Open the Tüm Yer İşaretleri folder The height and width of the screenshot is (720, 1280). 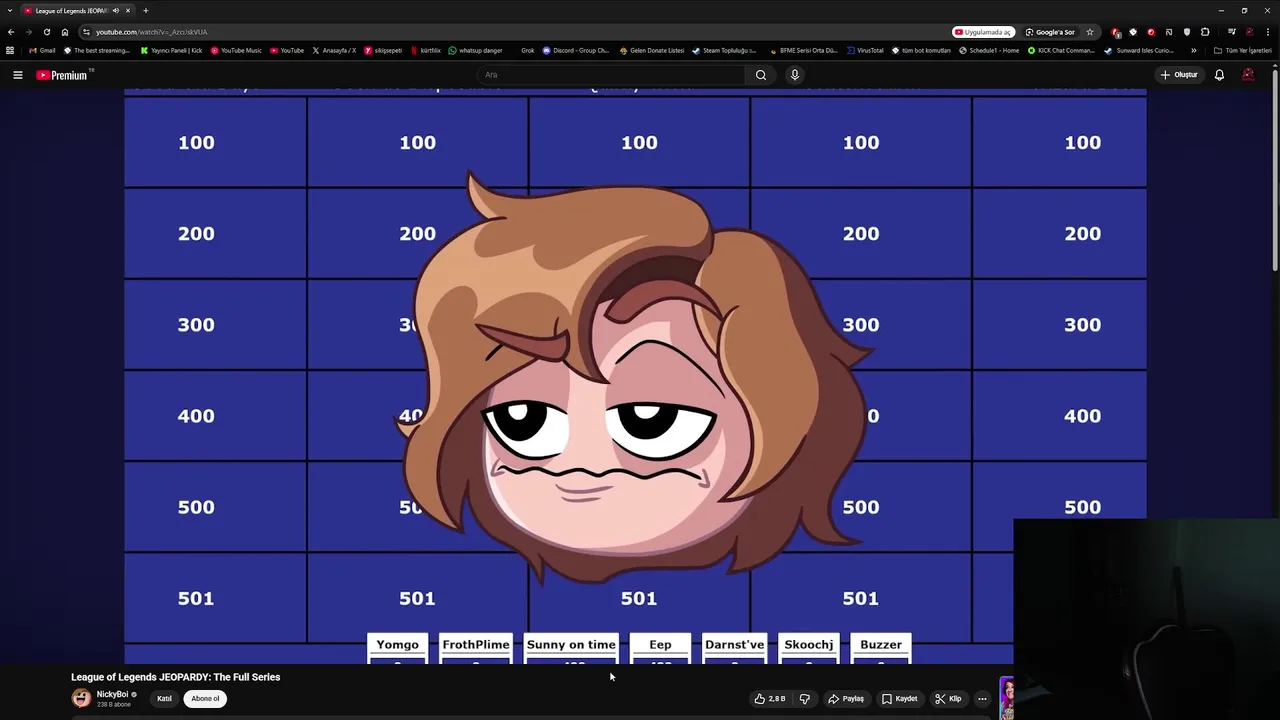pyautogui.click(x=1242, y=50)
